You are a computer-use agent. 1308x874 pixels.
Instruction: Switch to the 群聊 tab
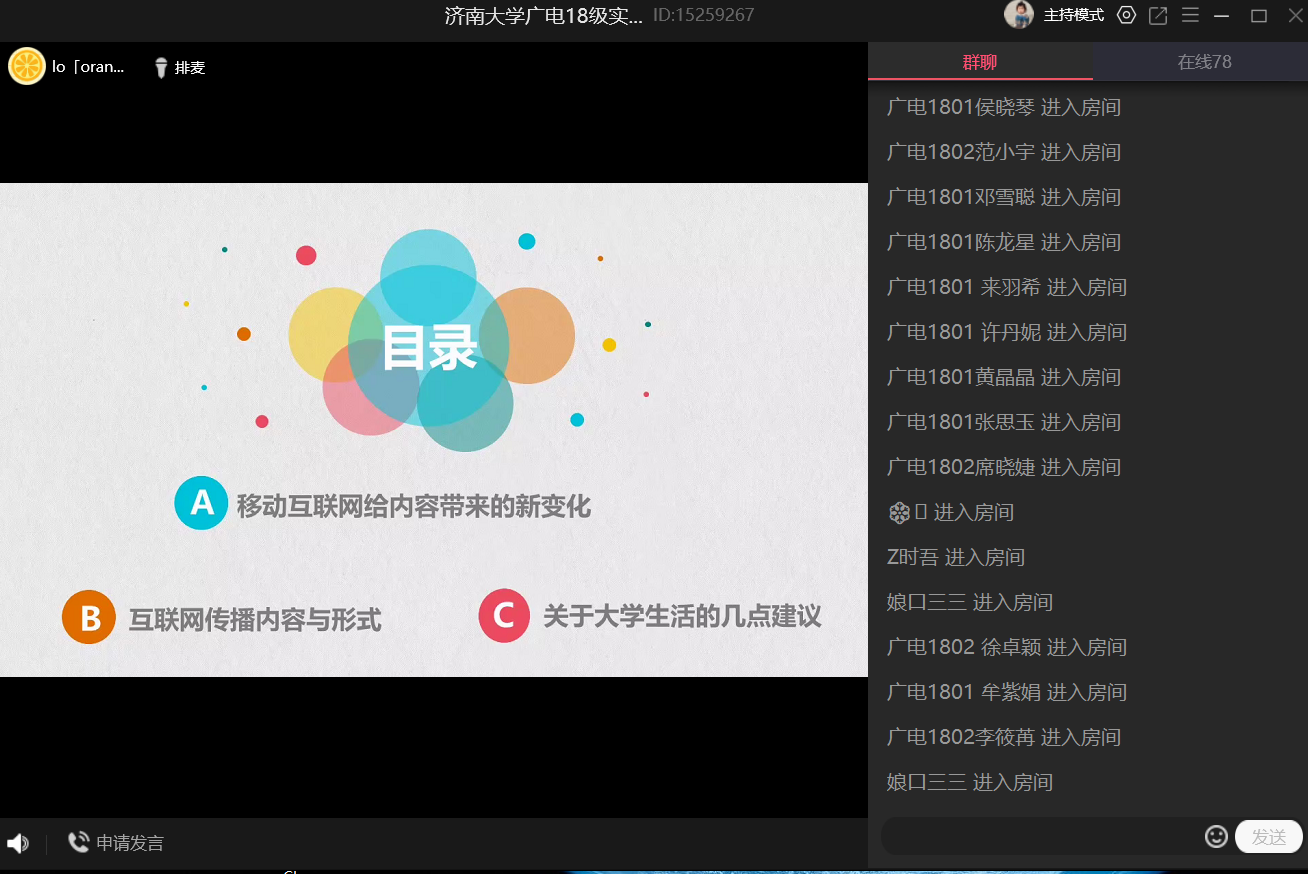(979, 62)
